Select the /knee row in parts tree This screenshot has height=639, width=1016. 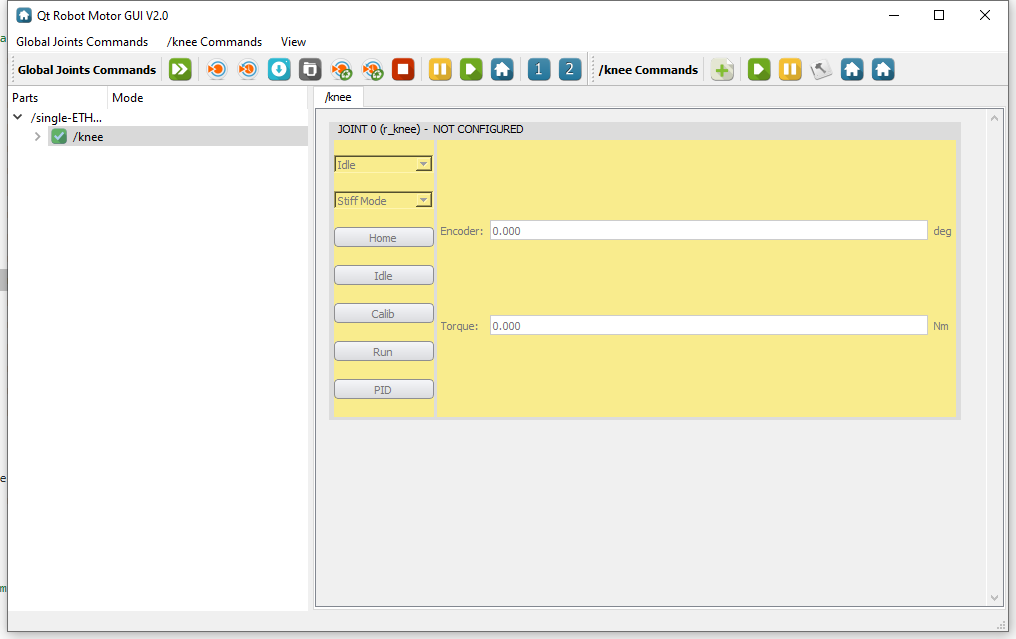coord(178,137)
